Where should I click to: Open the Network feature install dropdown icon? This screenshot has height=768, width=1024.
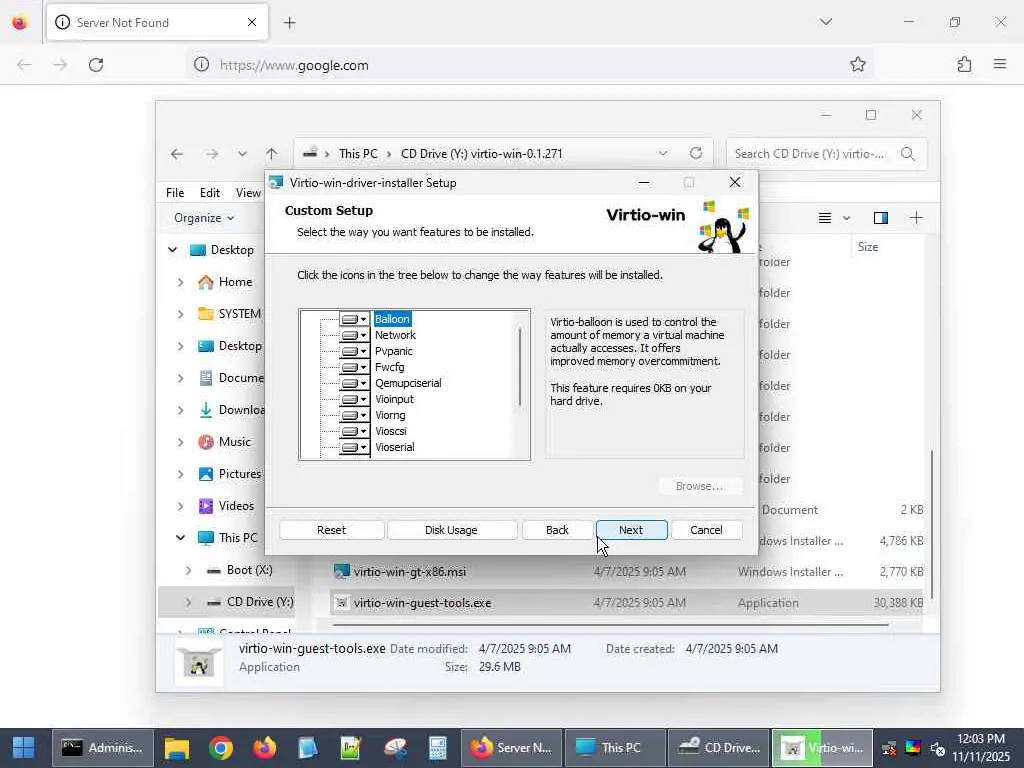click(354, 335)
